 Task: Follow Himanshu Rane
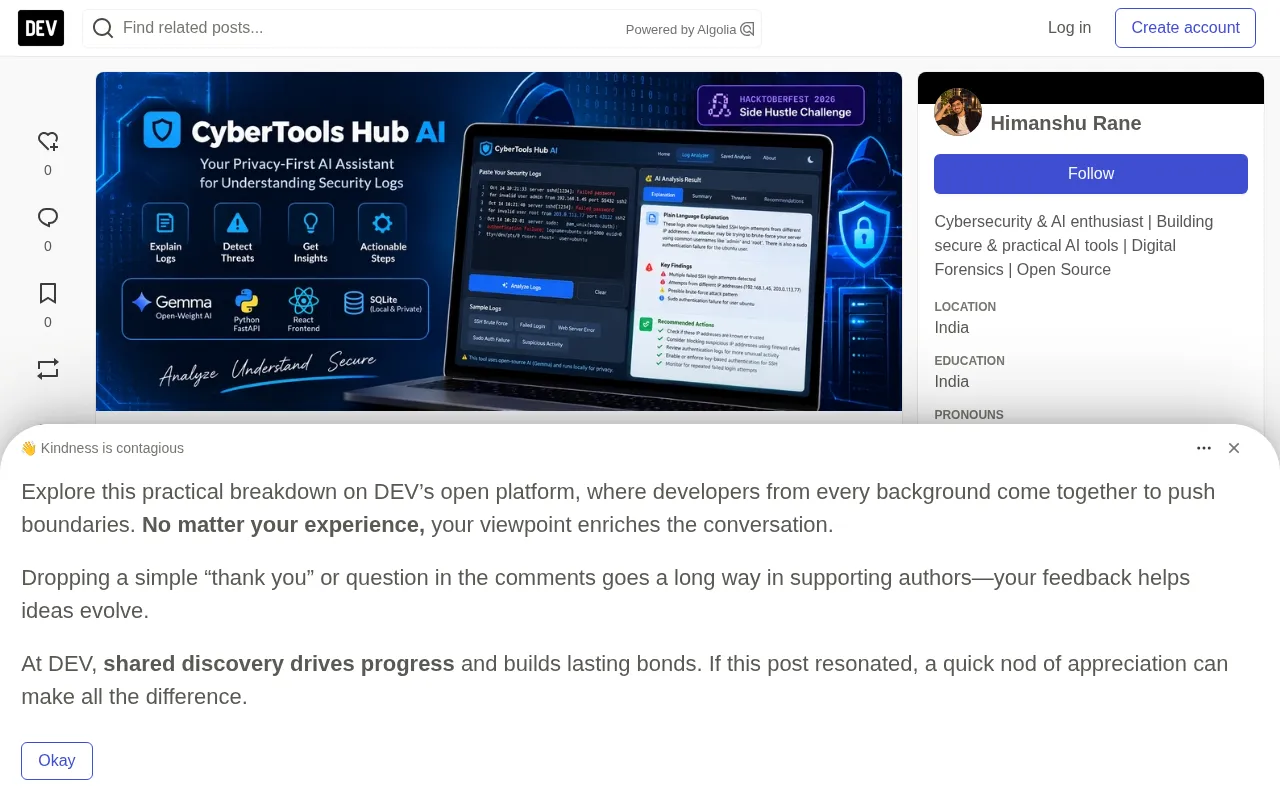(x=1091, y=174)
